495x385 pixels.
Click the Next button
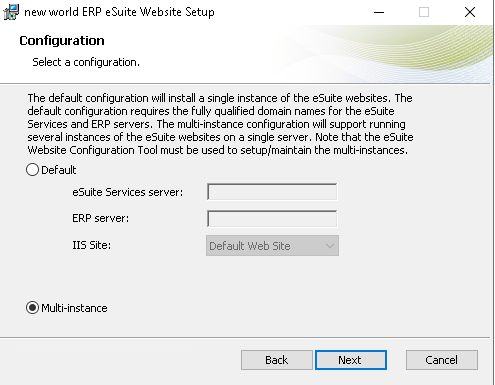point(351,360)
